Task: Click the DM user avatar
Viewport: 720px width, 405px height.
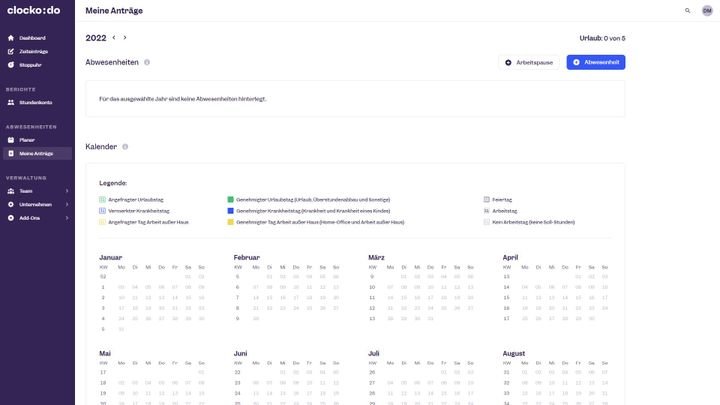Action: [x=707, y=10]
